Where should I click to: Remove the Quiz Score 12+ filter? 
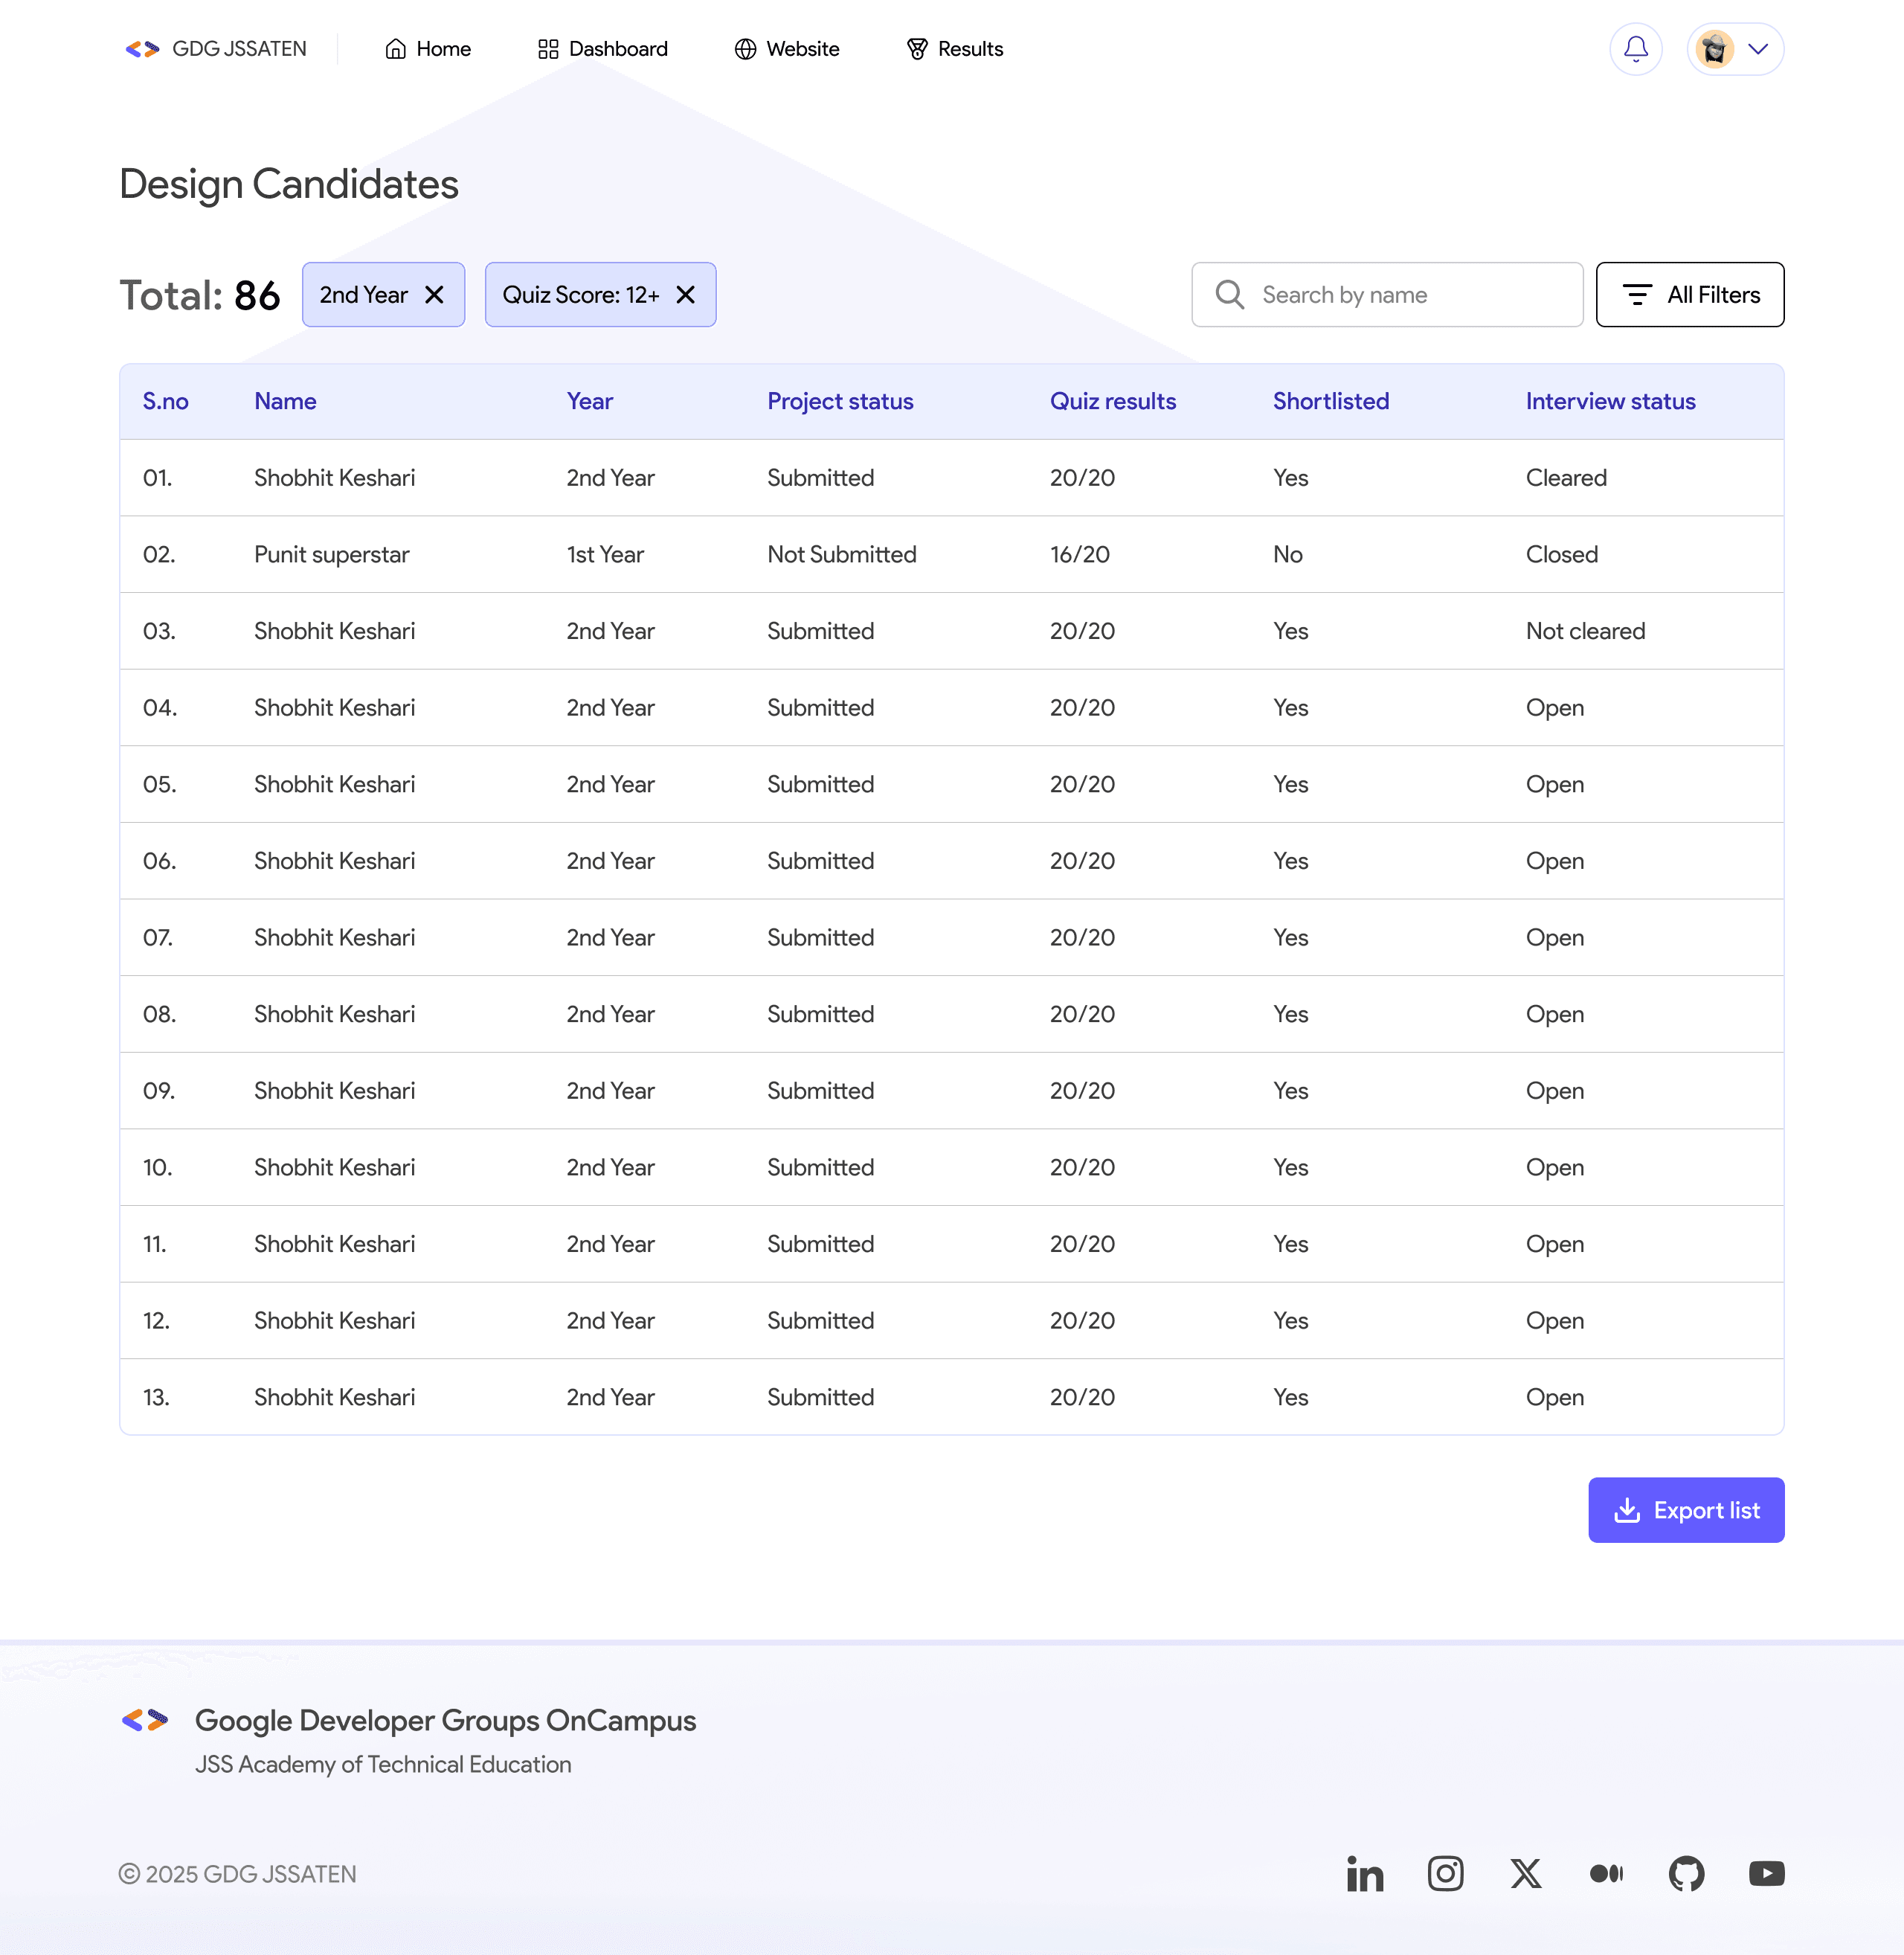(x=685, y=295)
